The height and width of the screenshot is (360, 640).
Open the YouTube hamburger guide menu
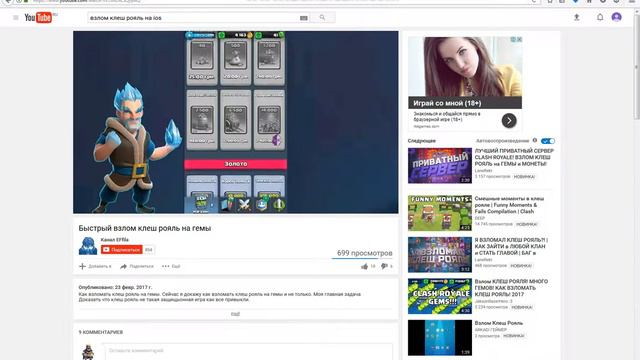pos(16,18)
